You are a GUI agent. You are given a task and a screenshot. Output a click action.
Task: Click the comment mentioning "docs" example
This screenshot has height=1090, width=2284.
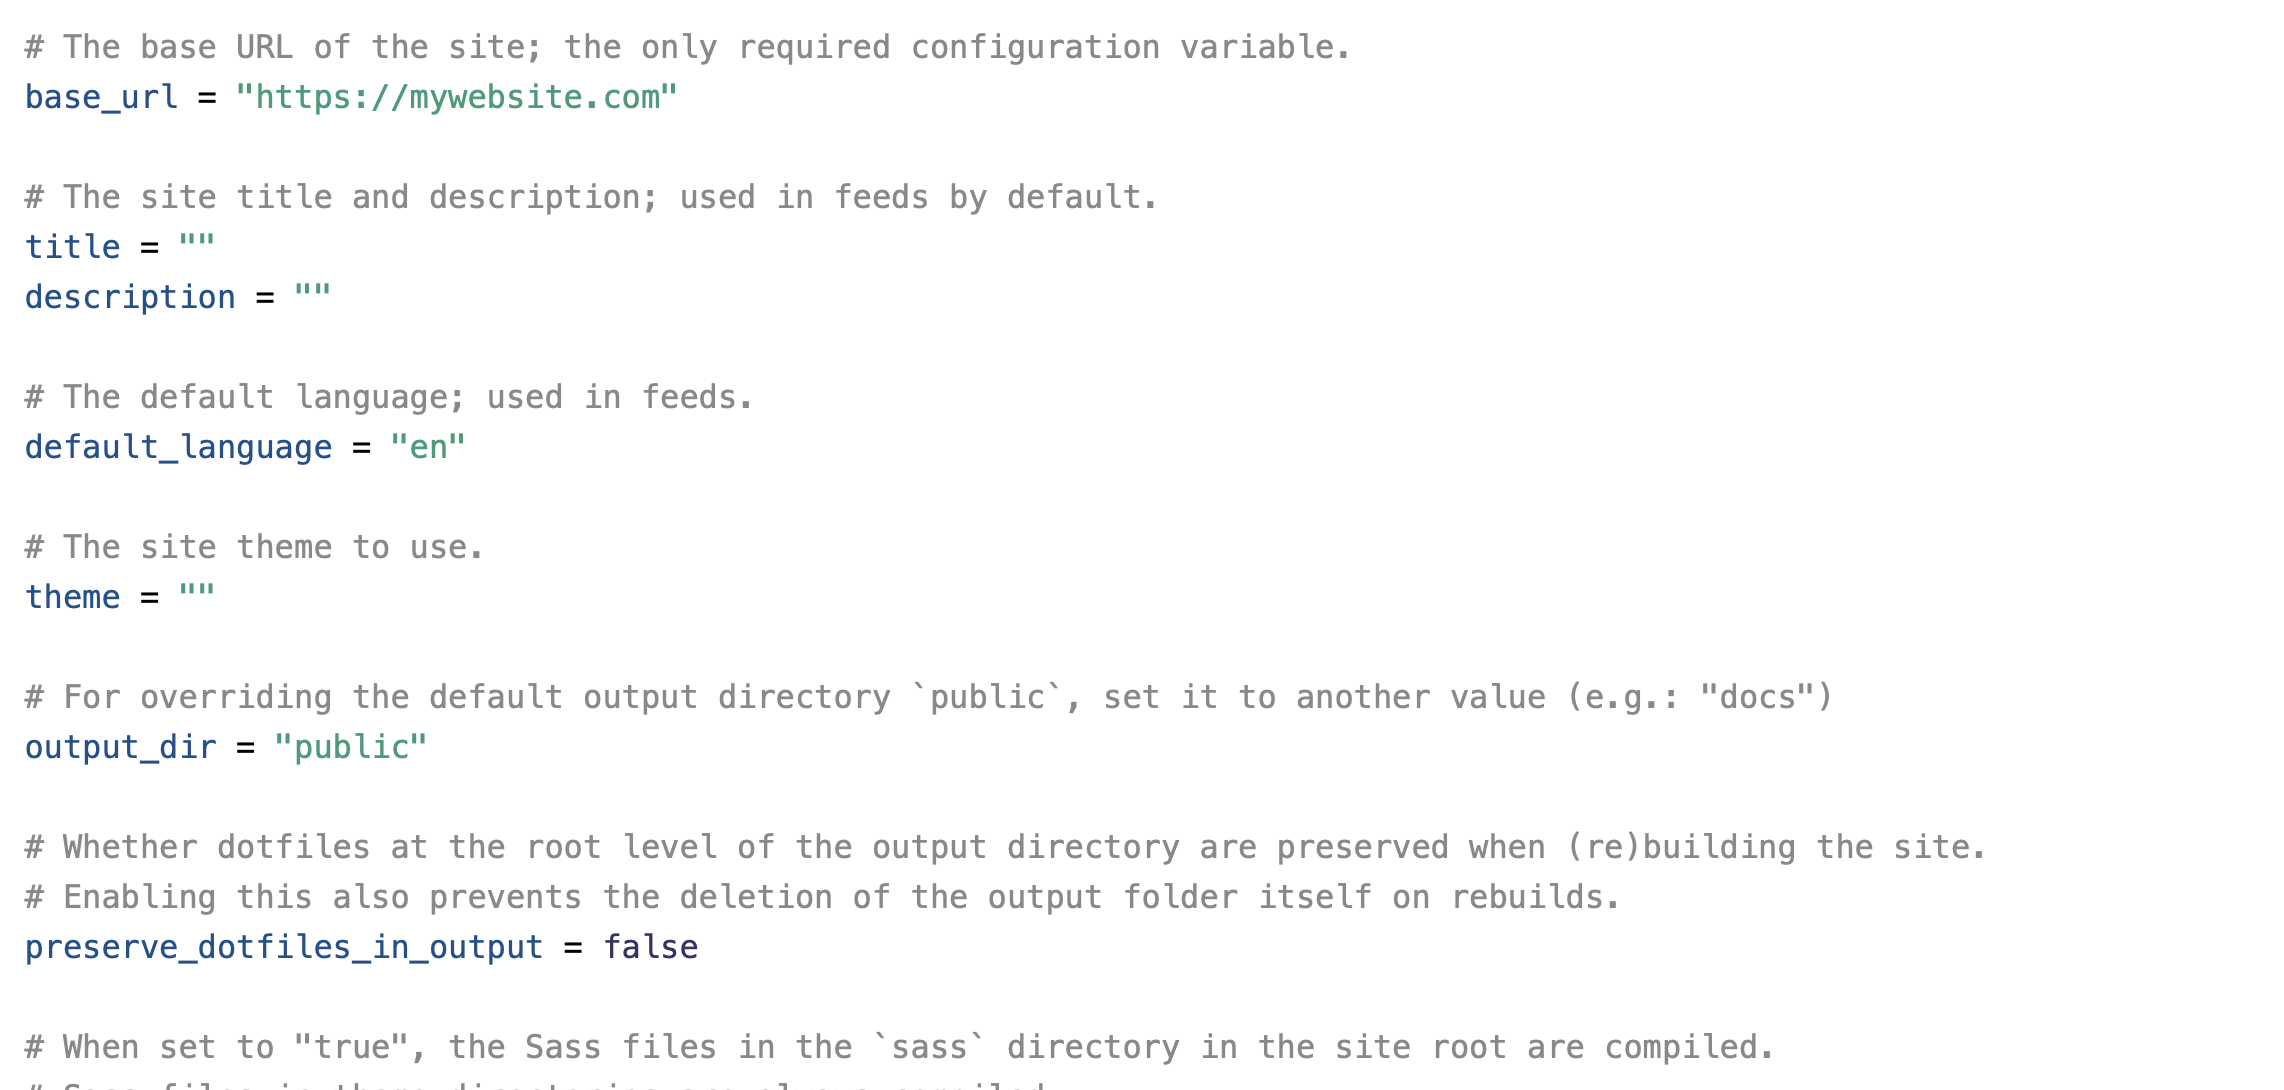pyautogui.click(x=929, y=697)
